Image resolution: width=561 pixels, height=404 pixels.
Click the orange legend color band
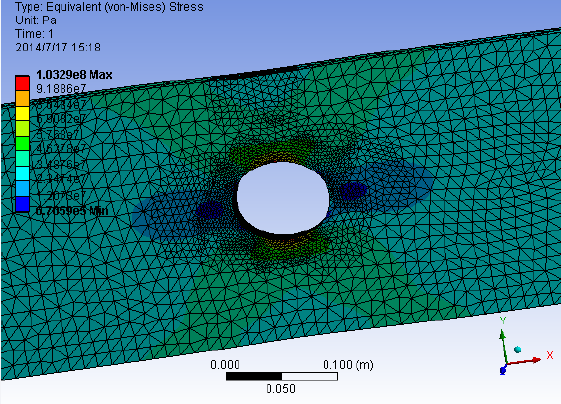22,98
